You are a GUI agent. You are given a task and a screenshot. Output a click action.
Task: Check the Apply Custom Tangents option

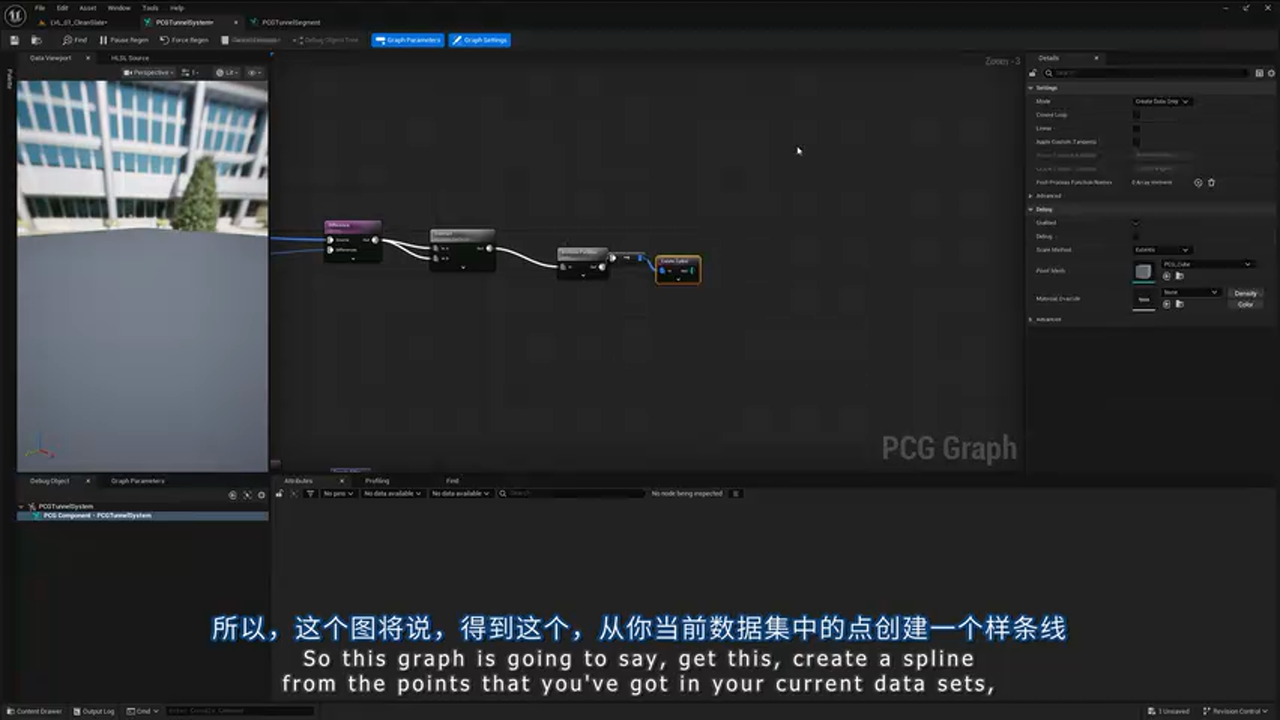1136,142
